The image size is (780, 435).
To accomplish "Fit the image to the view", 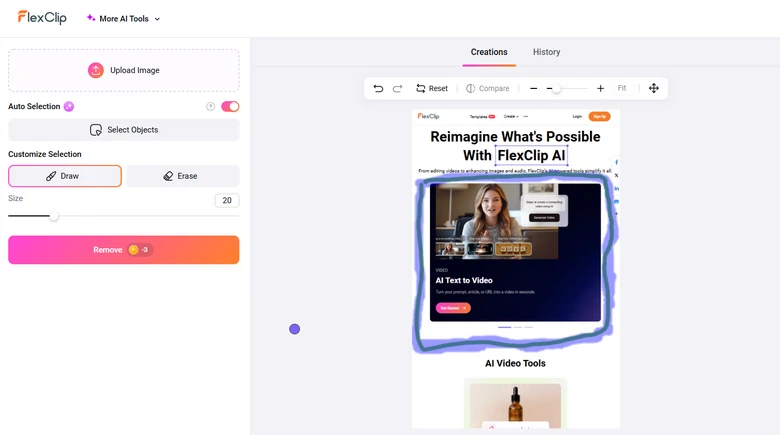I will coord(622,88).
